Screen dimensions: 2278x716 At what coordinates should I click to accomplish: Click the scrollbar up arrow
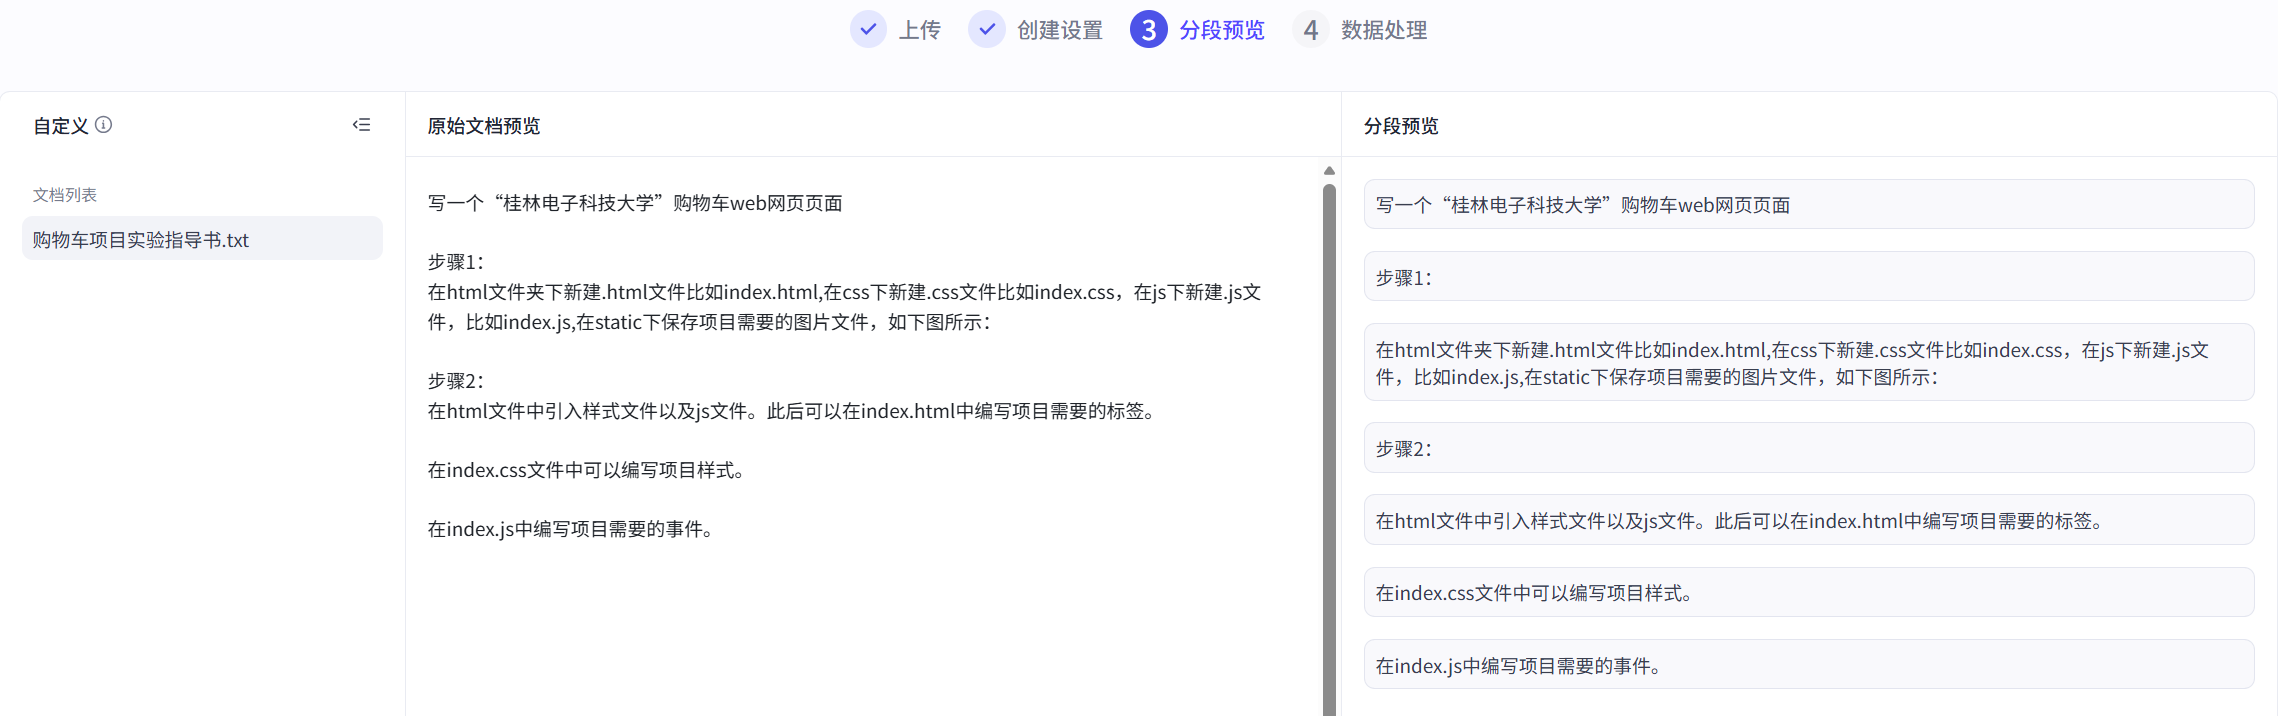pyautogui.click(x=1329, y=171)
